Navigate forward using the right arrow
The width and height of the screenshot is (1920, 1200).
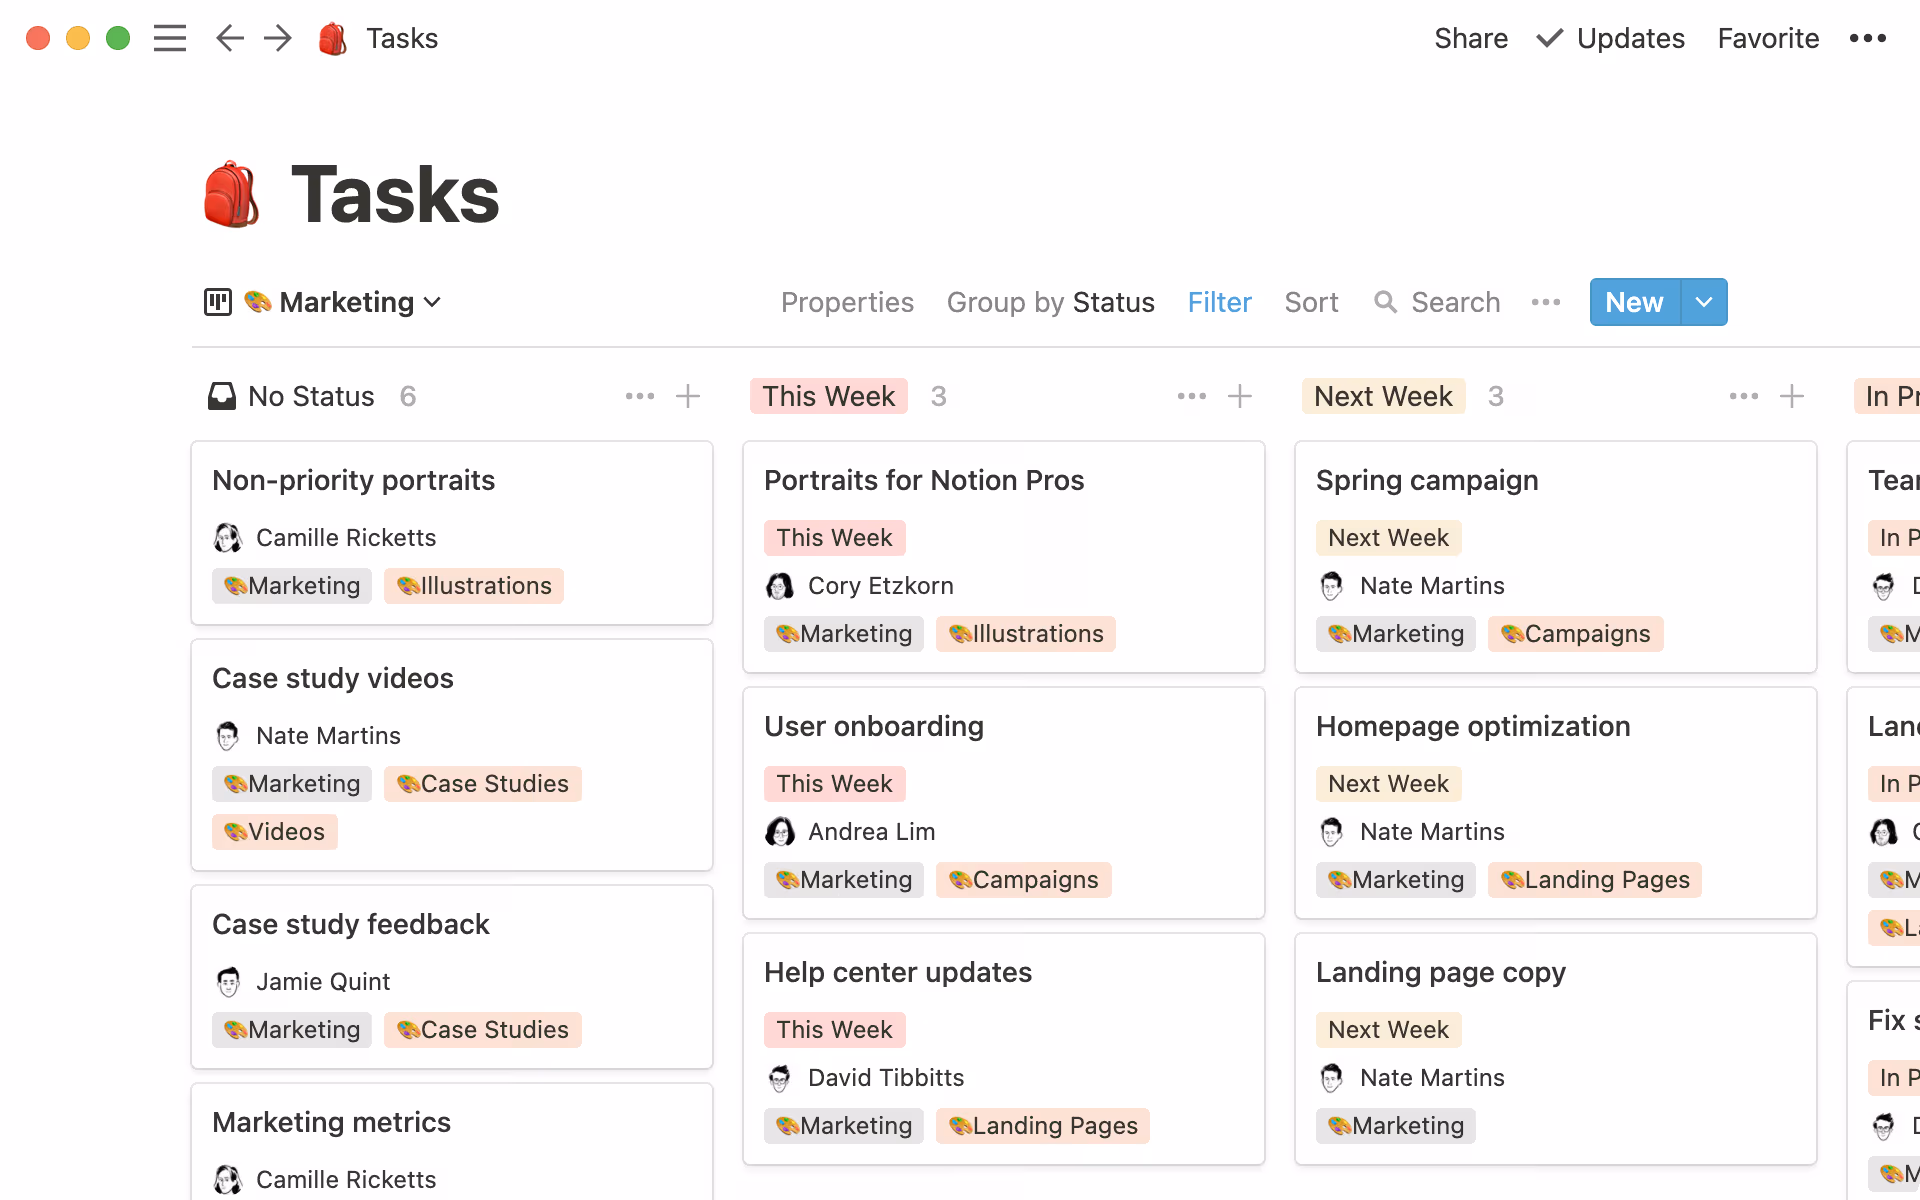tap(277, 38)
